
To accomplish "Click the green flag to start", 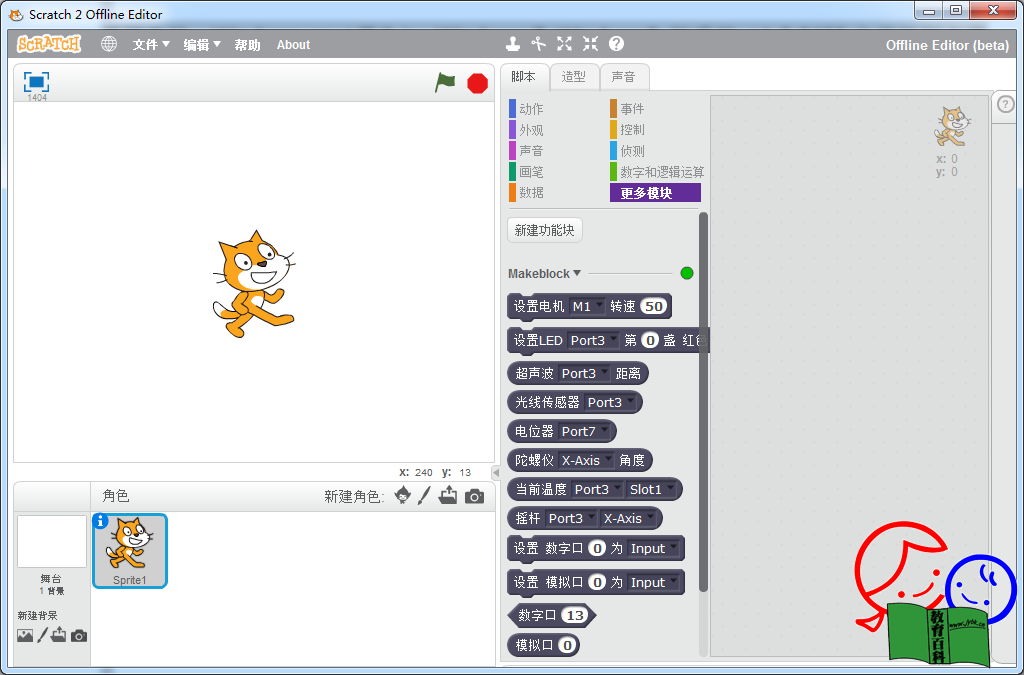I will click(x=445, y=83).
